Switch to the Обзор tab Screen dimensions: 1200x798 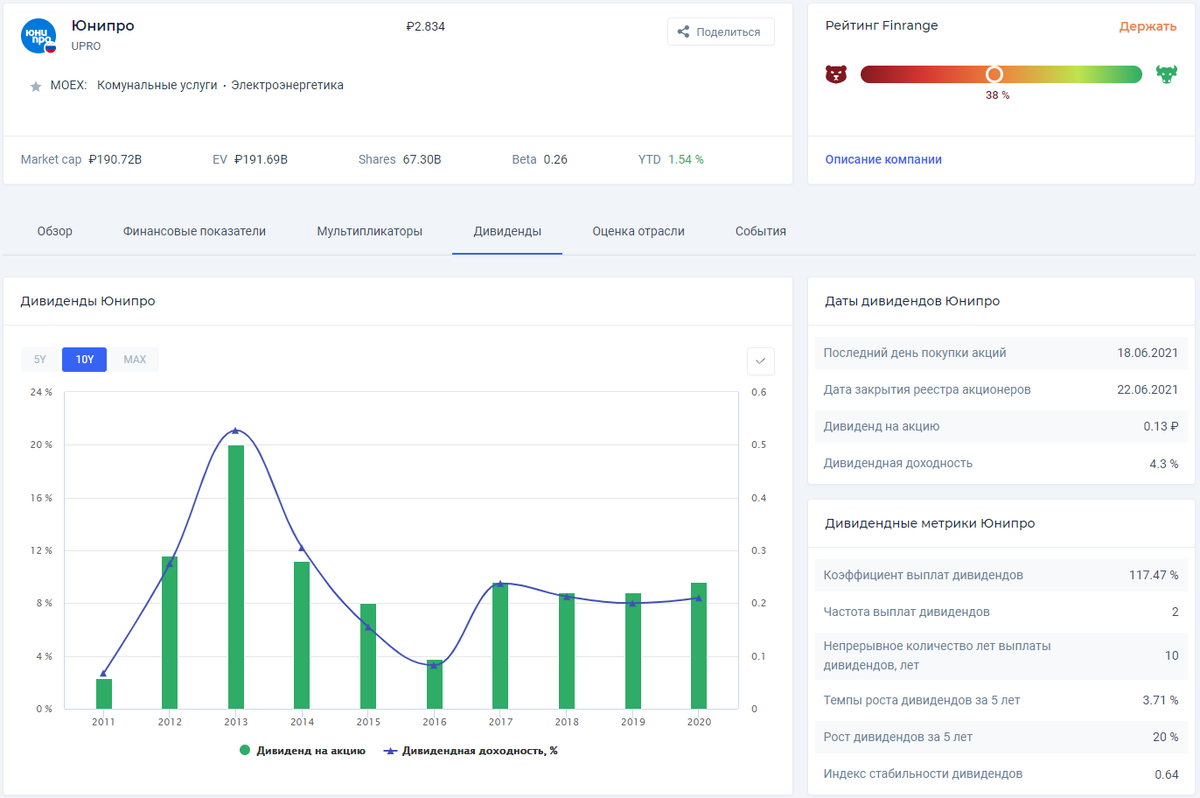click(x=55, y=231)
